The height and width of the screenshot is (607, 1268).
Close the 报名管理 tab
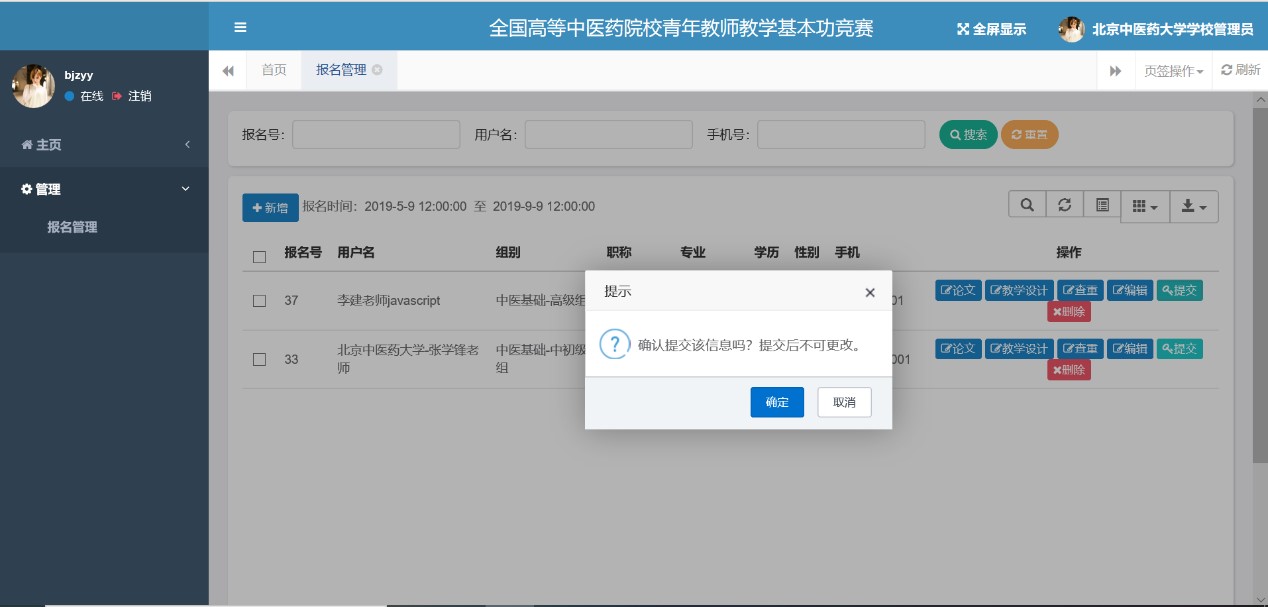377,70
